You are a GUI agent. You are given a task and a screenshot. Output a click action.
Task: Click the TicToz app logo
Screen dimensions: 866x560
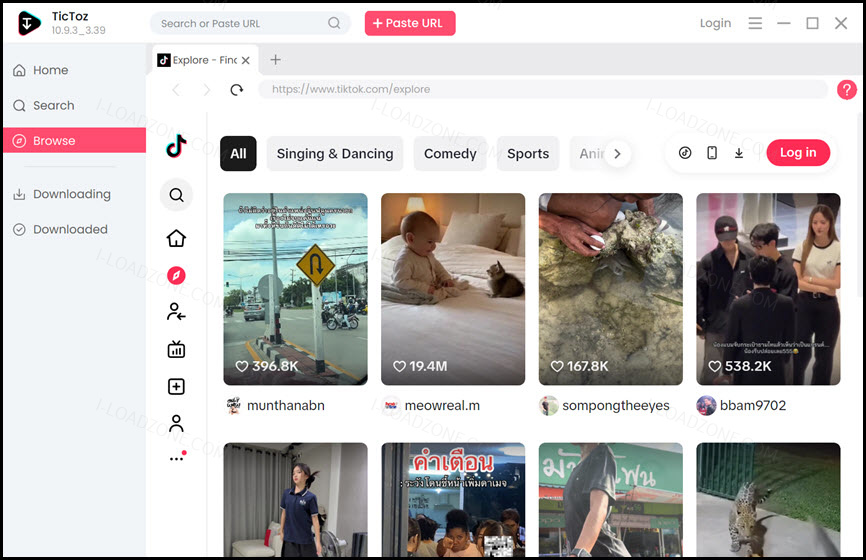point(29,23)
